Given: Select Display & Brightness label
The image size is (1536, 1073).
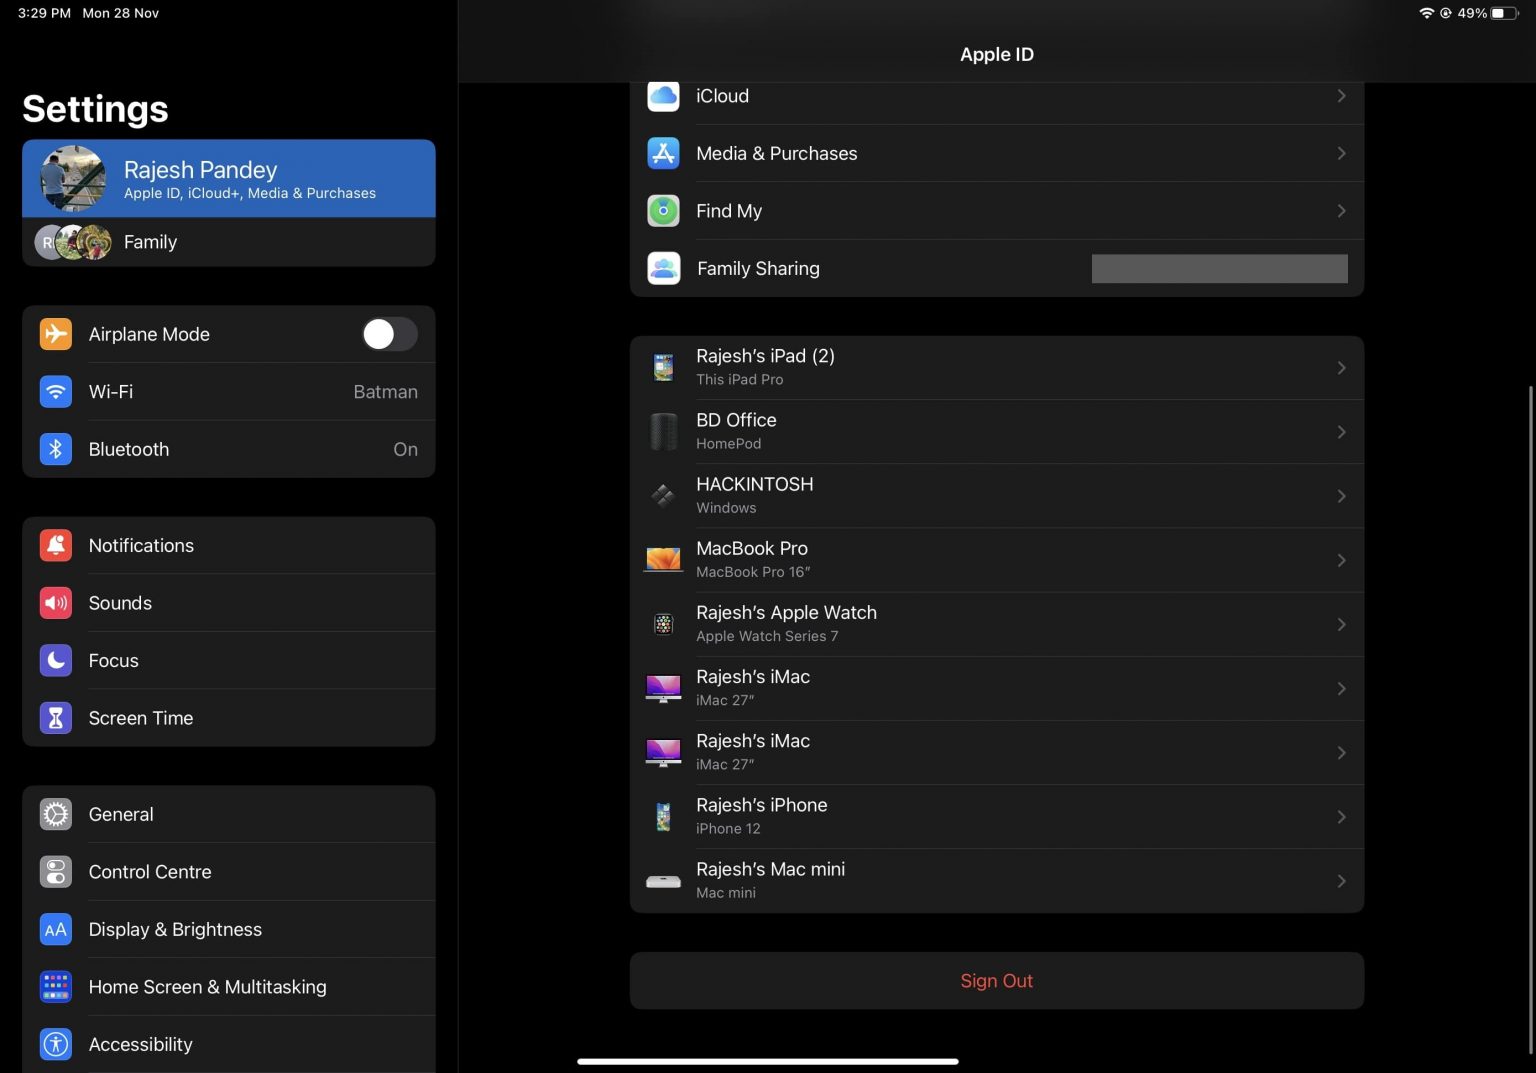Looking at the screenshot, I should point(175,929).
